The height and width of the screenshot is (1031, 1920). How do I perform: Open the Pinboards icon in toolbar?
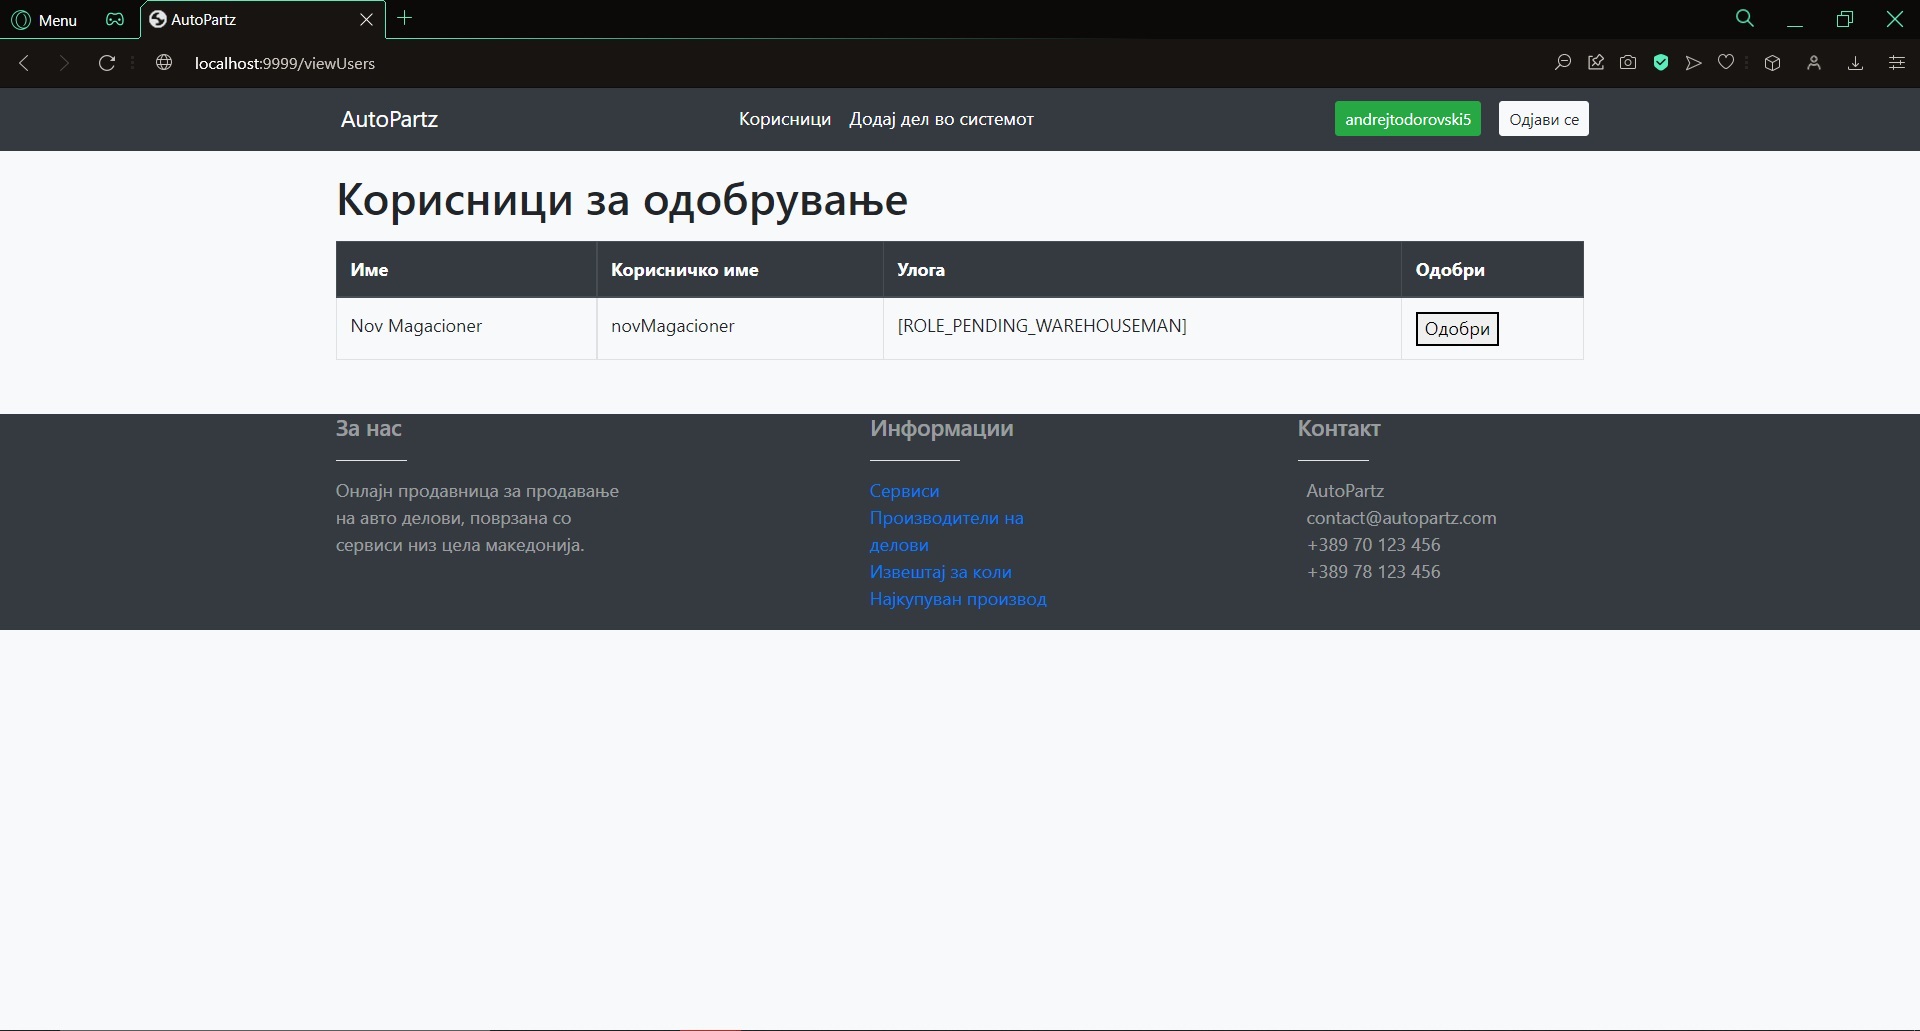click(x=1596, y=63)
